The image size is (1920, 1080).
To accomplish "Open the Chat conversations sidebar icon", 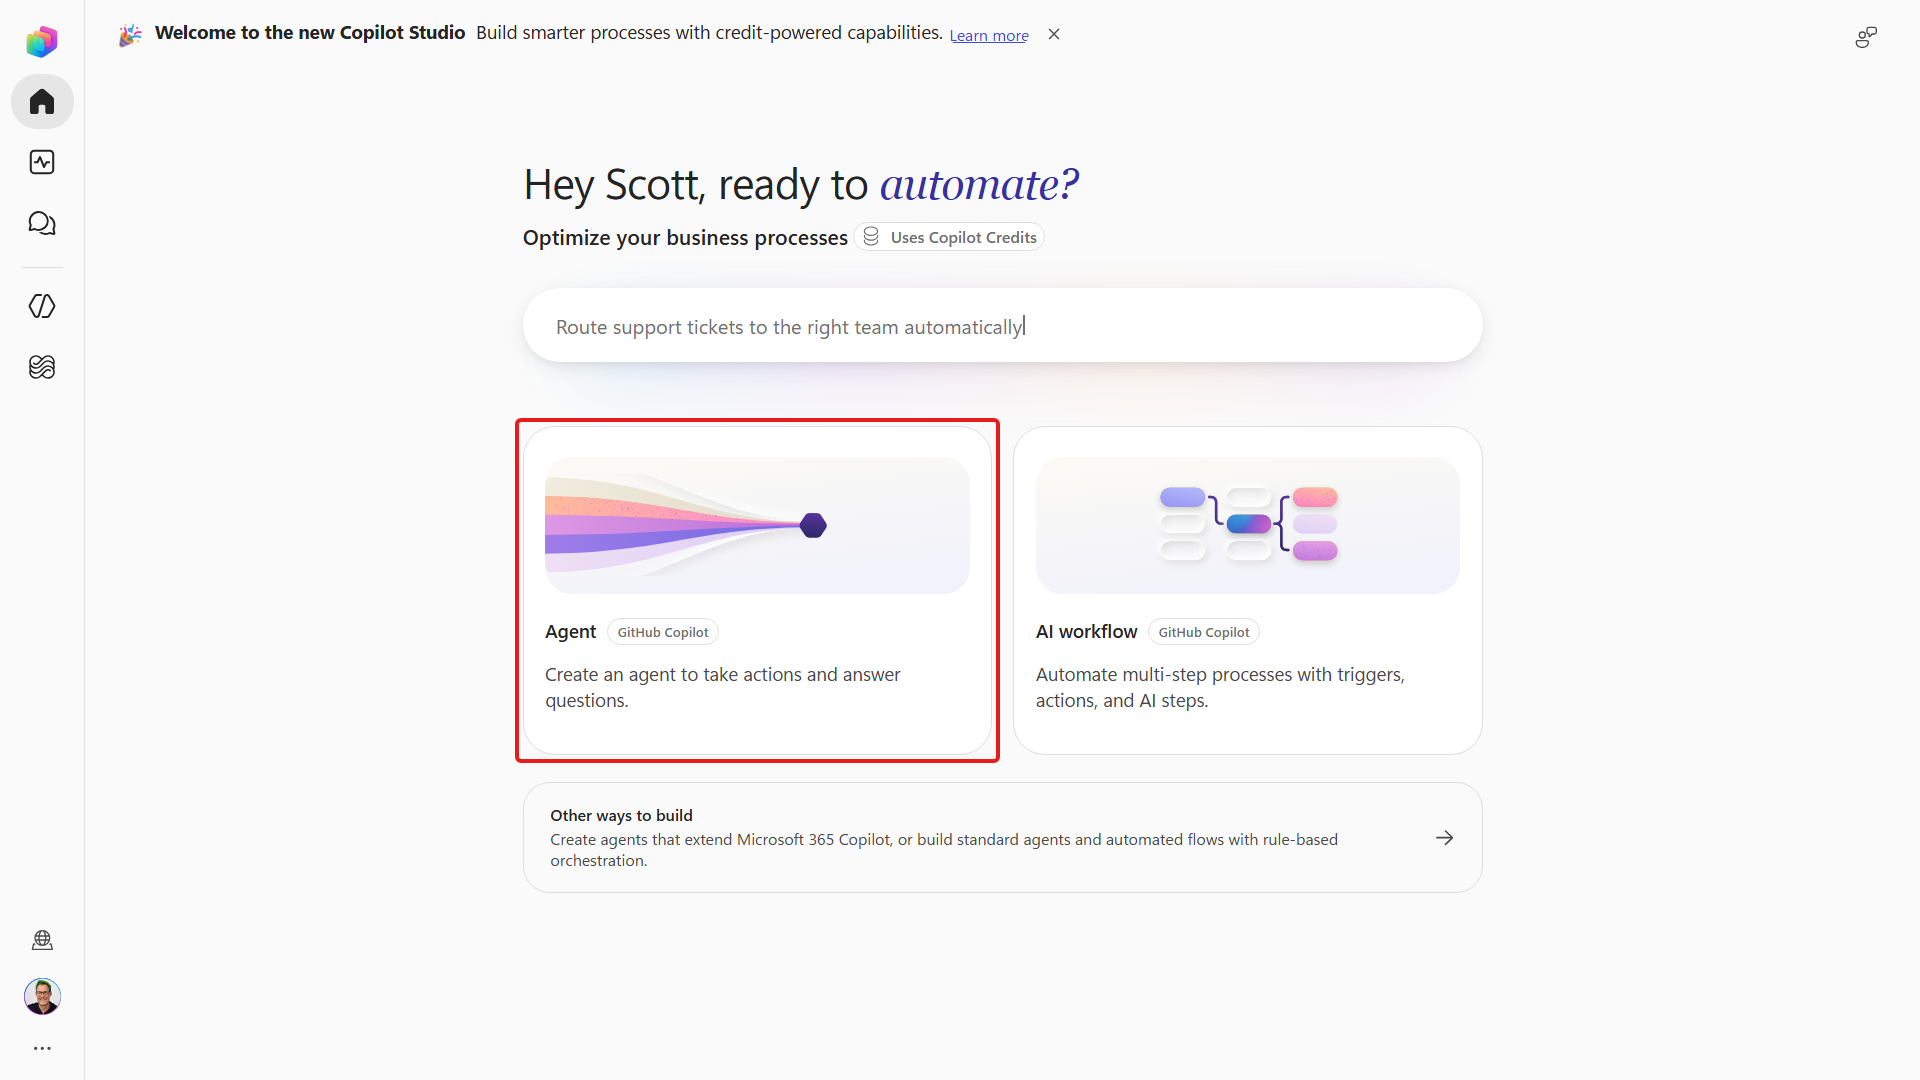I will point(42,223).
